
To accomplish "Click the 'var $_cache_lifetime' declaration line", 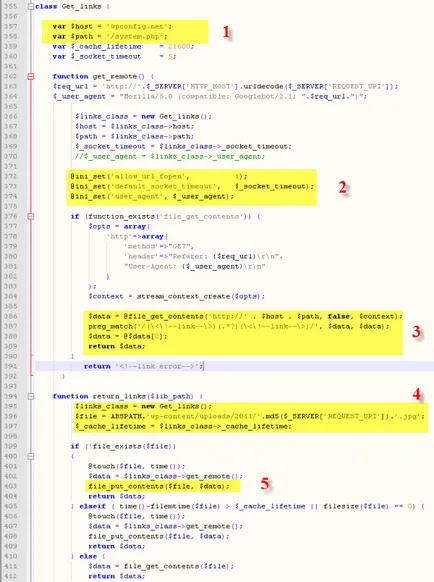I will pyautogui.click(x=123, y=46).
